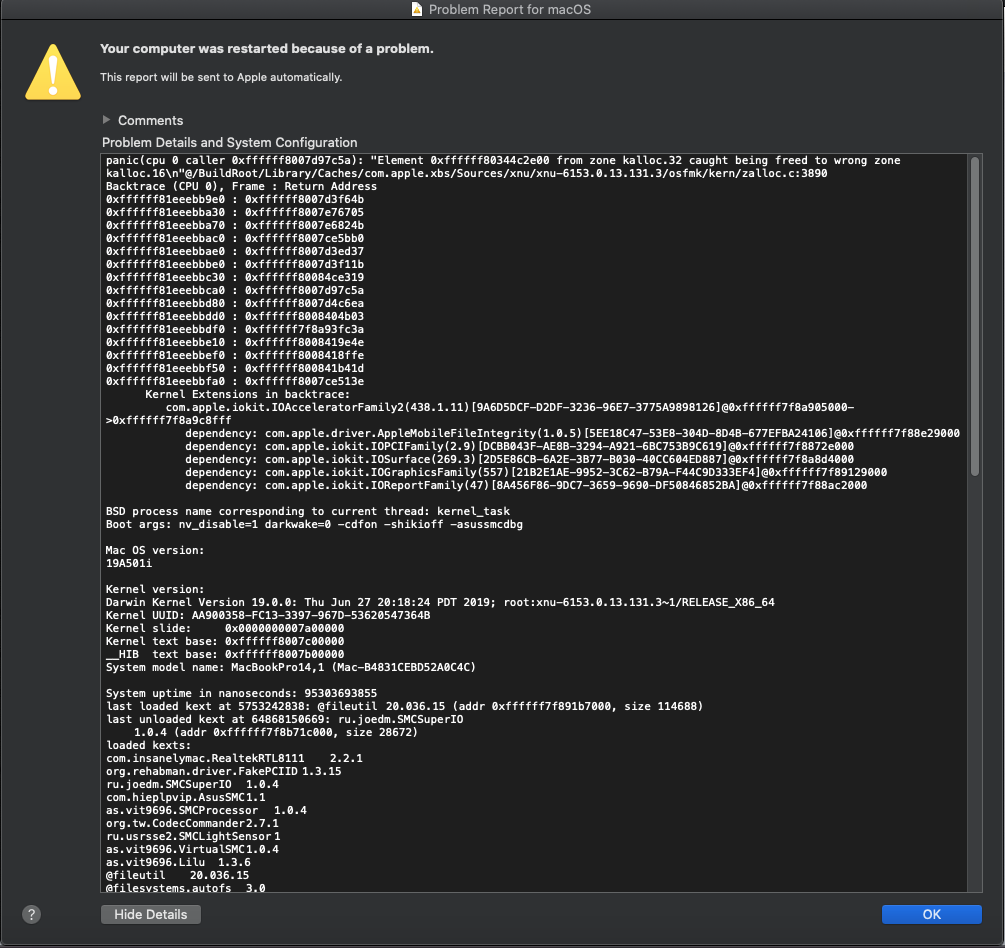
Task: Open help with the question mark button
Action: click(31, 914)
